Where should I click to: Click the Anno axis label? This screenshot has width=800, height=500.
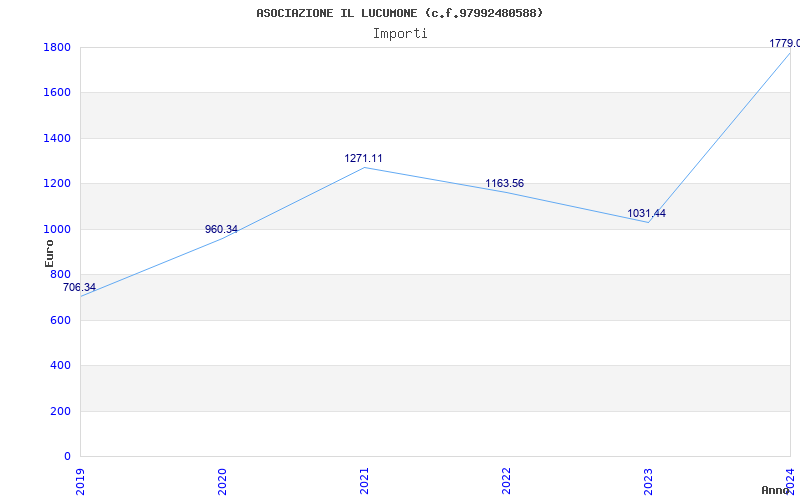(x=776, y=490)
